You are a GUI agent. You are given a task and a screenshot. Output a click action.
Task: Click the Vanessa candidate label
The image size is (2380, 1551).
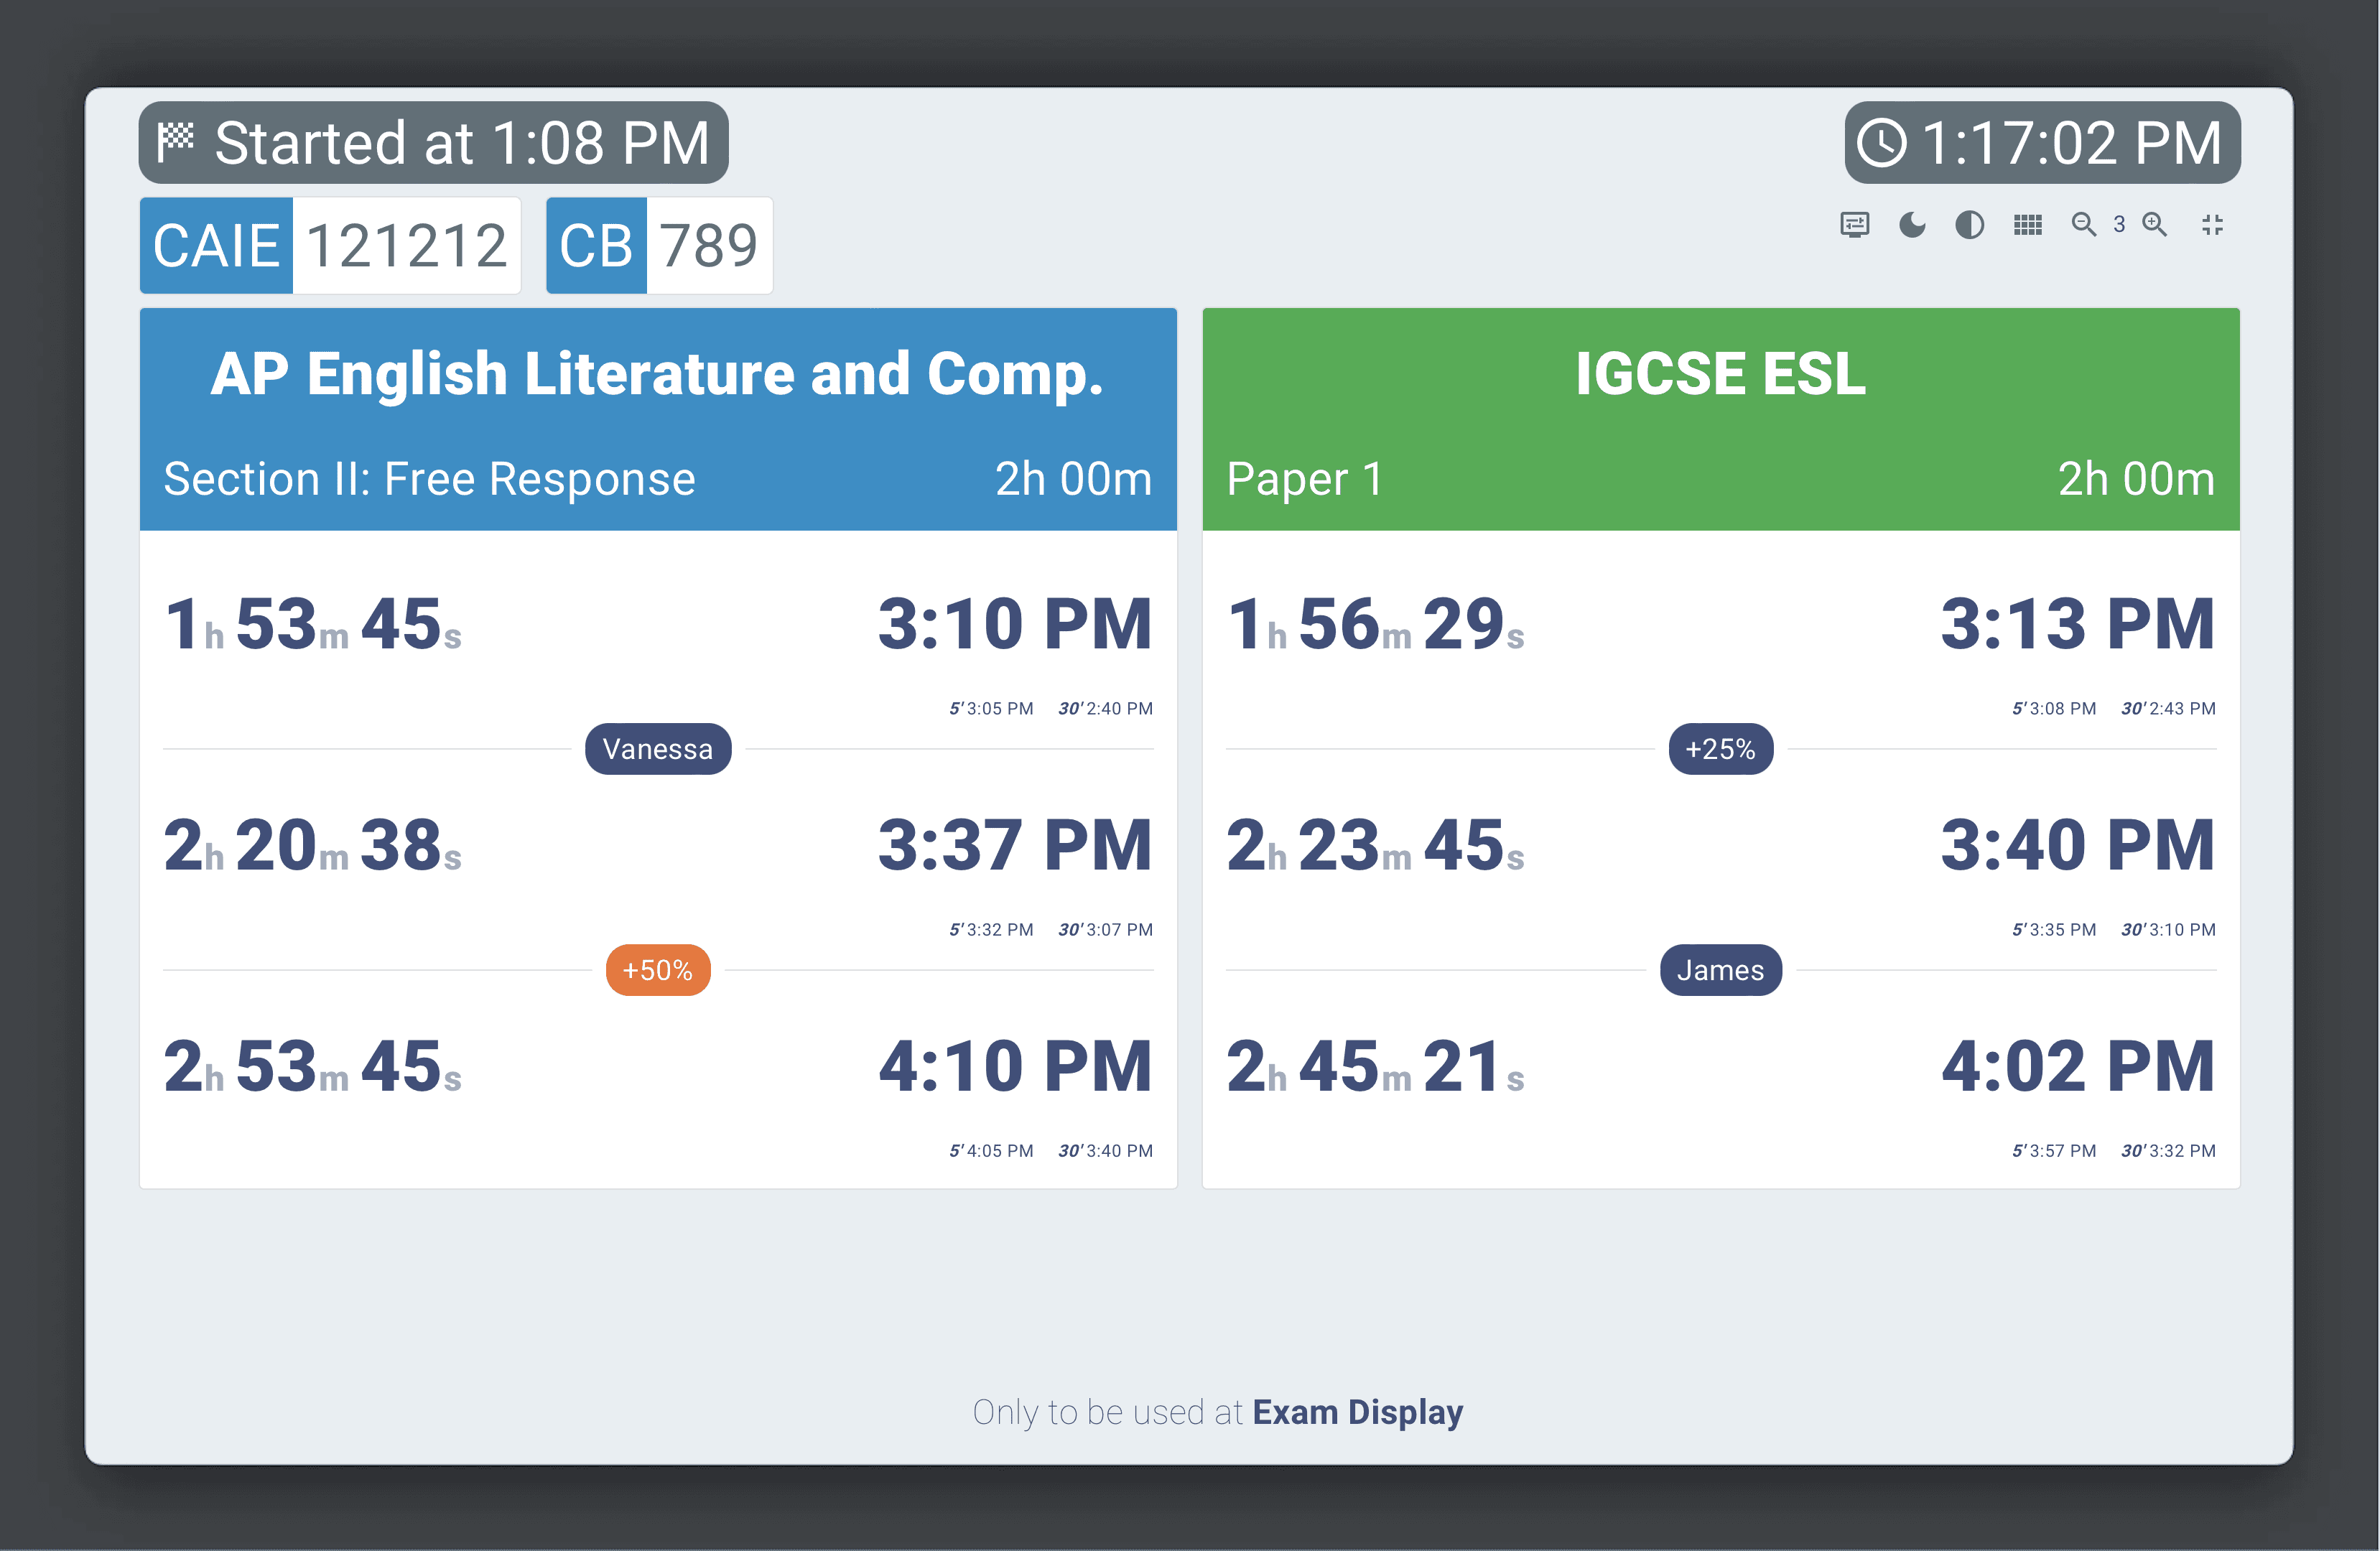click(658, 749)
